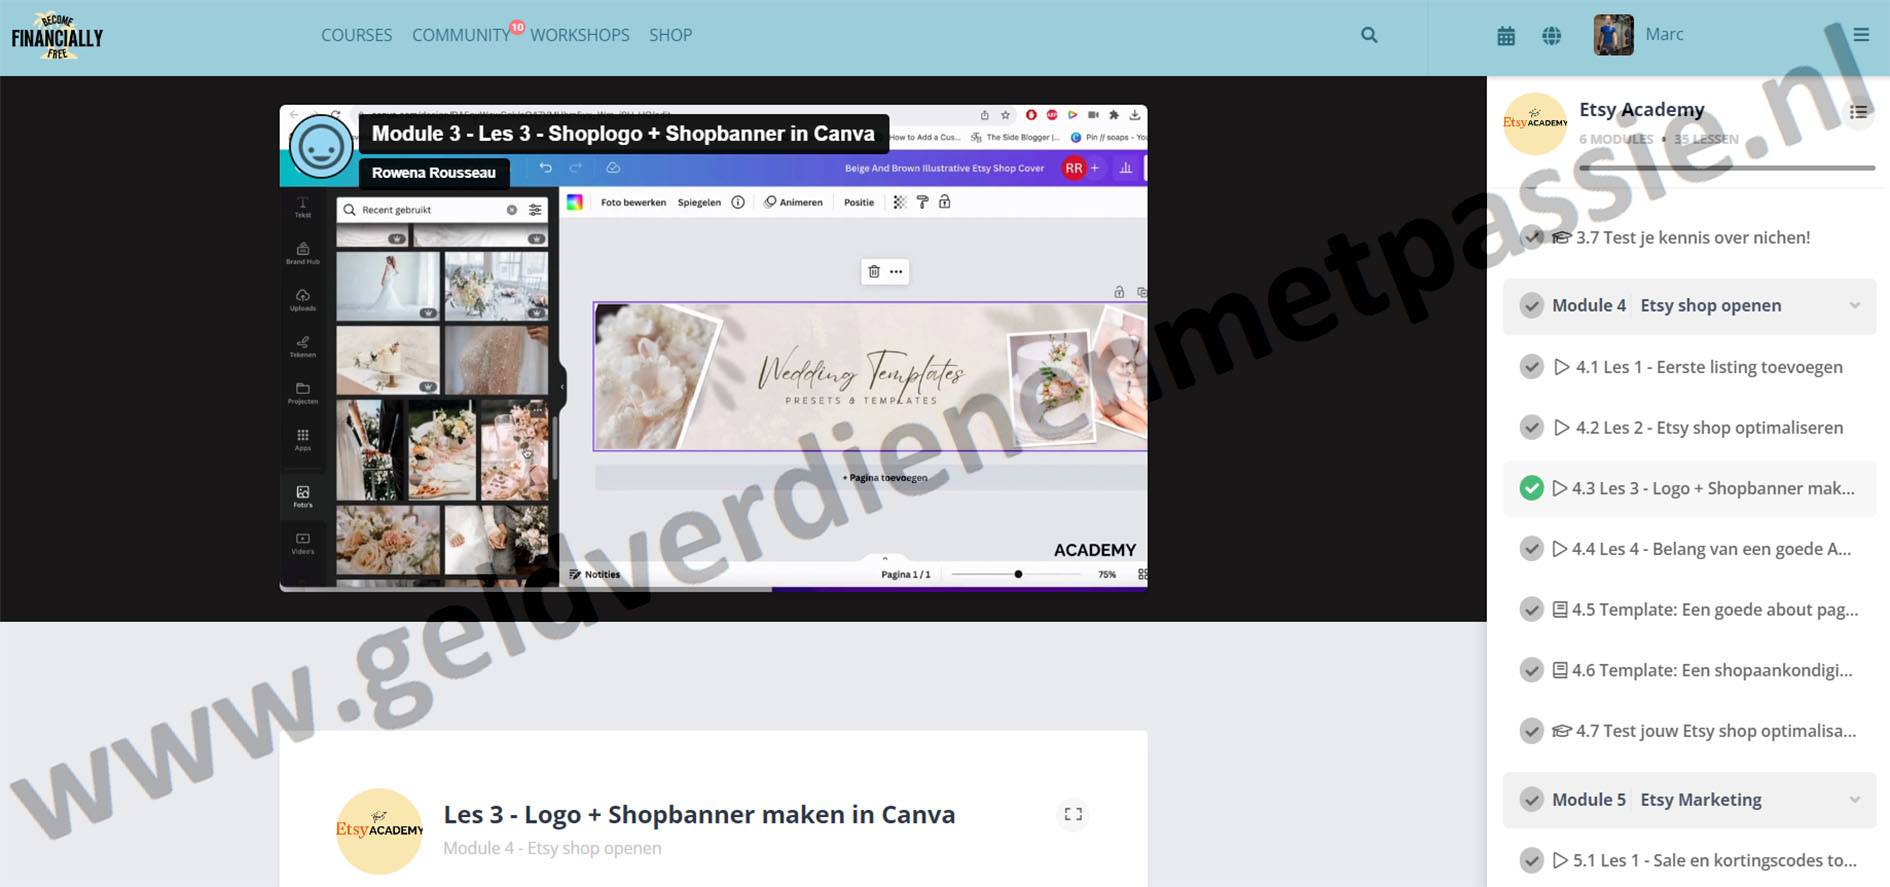The height and width of the screenshot is (887, 1890).
Task: Expand Module 5 Etsy Marketing chevron
Action: click(1854, 800)
